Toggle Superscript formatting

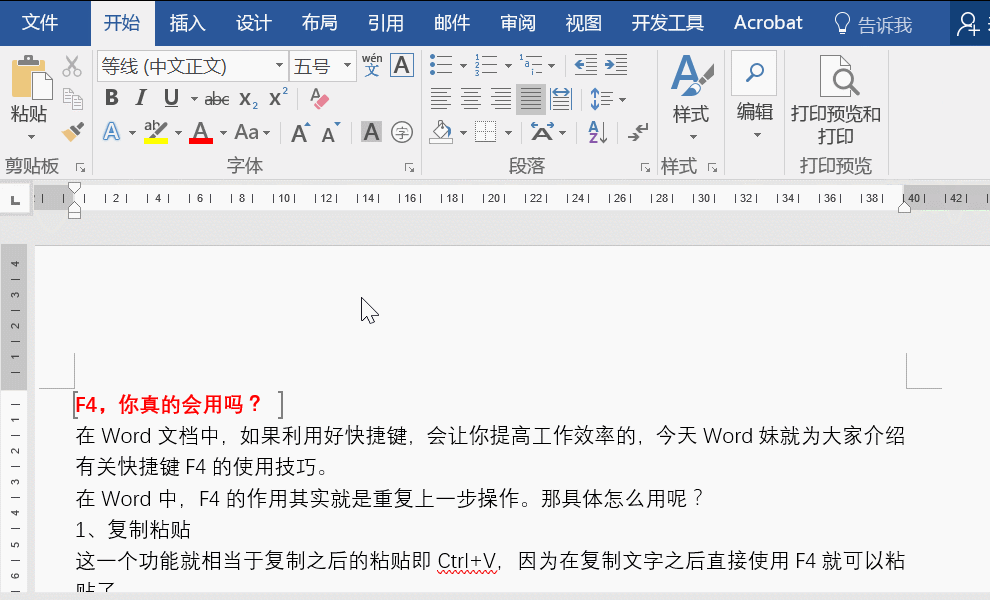(278, 98)
